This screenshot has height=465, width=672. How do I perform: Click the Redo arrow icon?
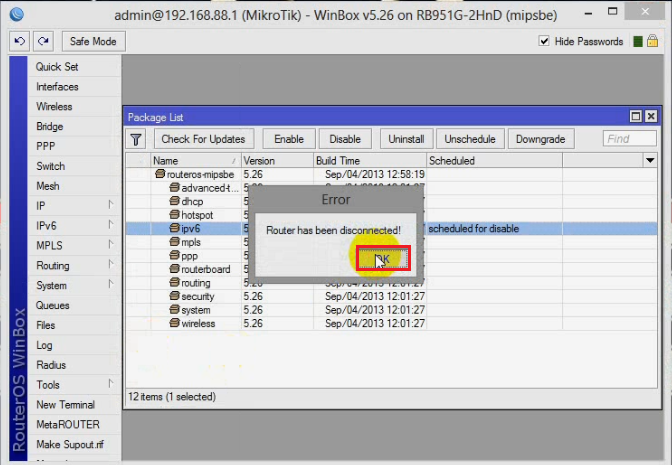click(43, 41)
